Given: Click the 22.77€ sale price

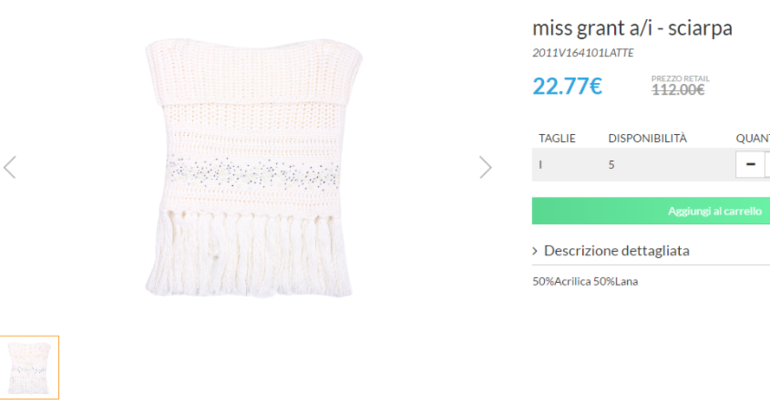Looking at the screenshot, I should tap(567, 86).
